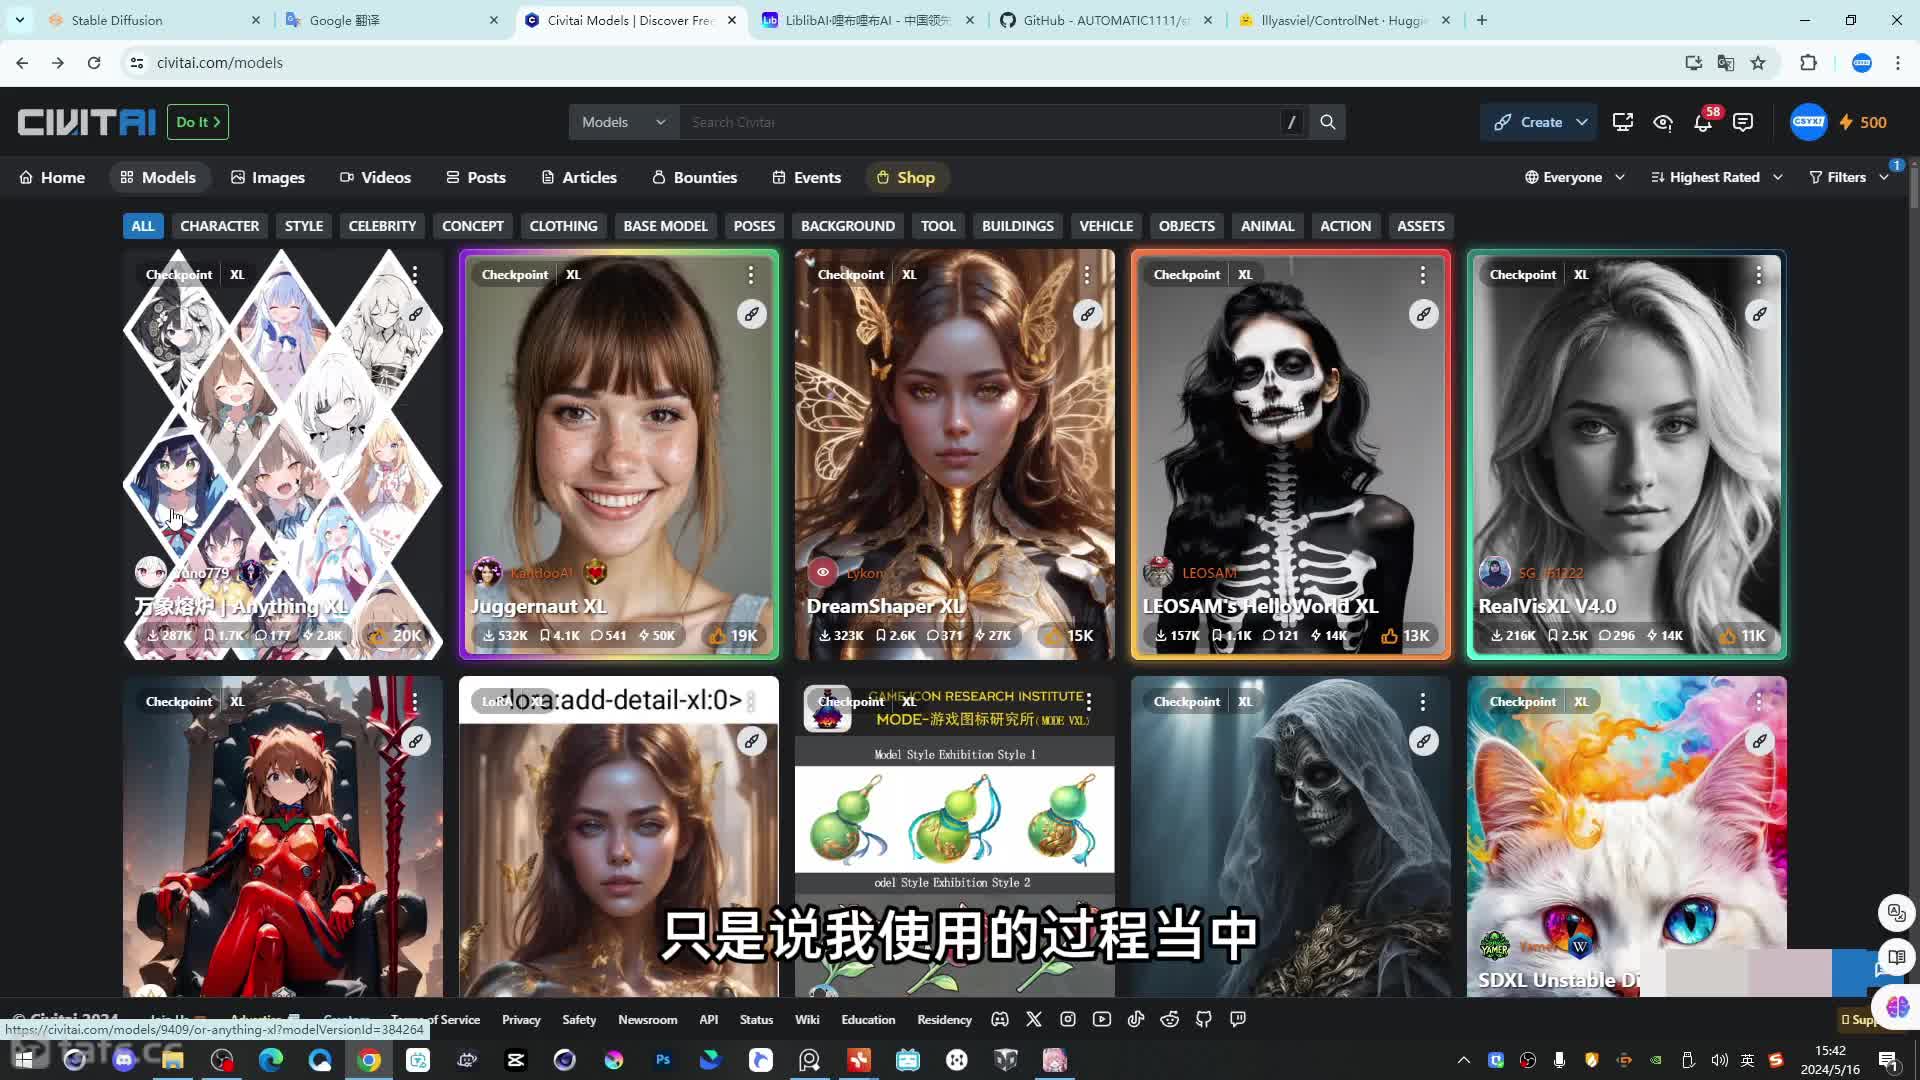The image size is (1920, 1080).
Task: Open Reddit icon in footer
Action: (1170, 1019)
